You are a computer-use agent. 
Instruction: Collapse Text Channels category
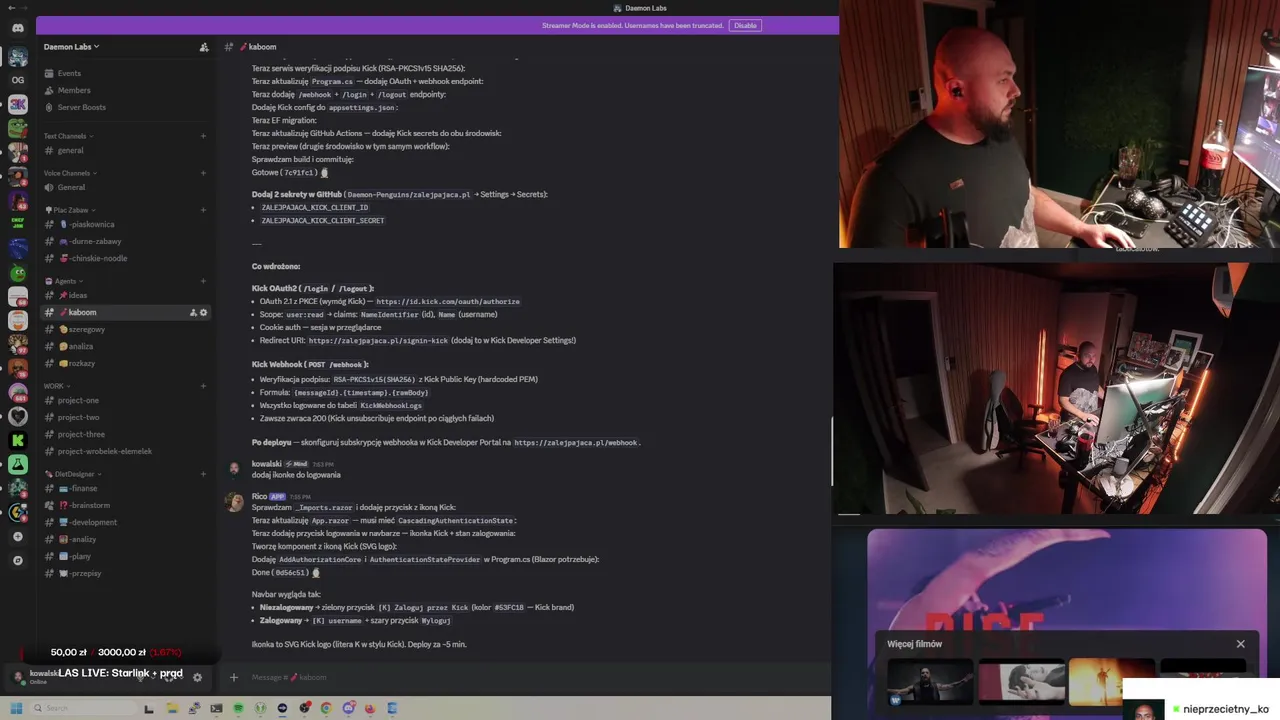click(x=68, y=136)
